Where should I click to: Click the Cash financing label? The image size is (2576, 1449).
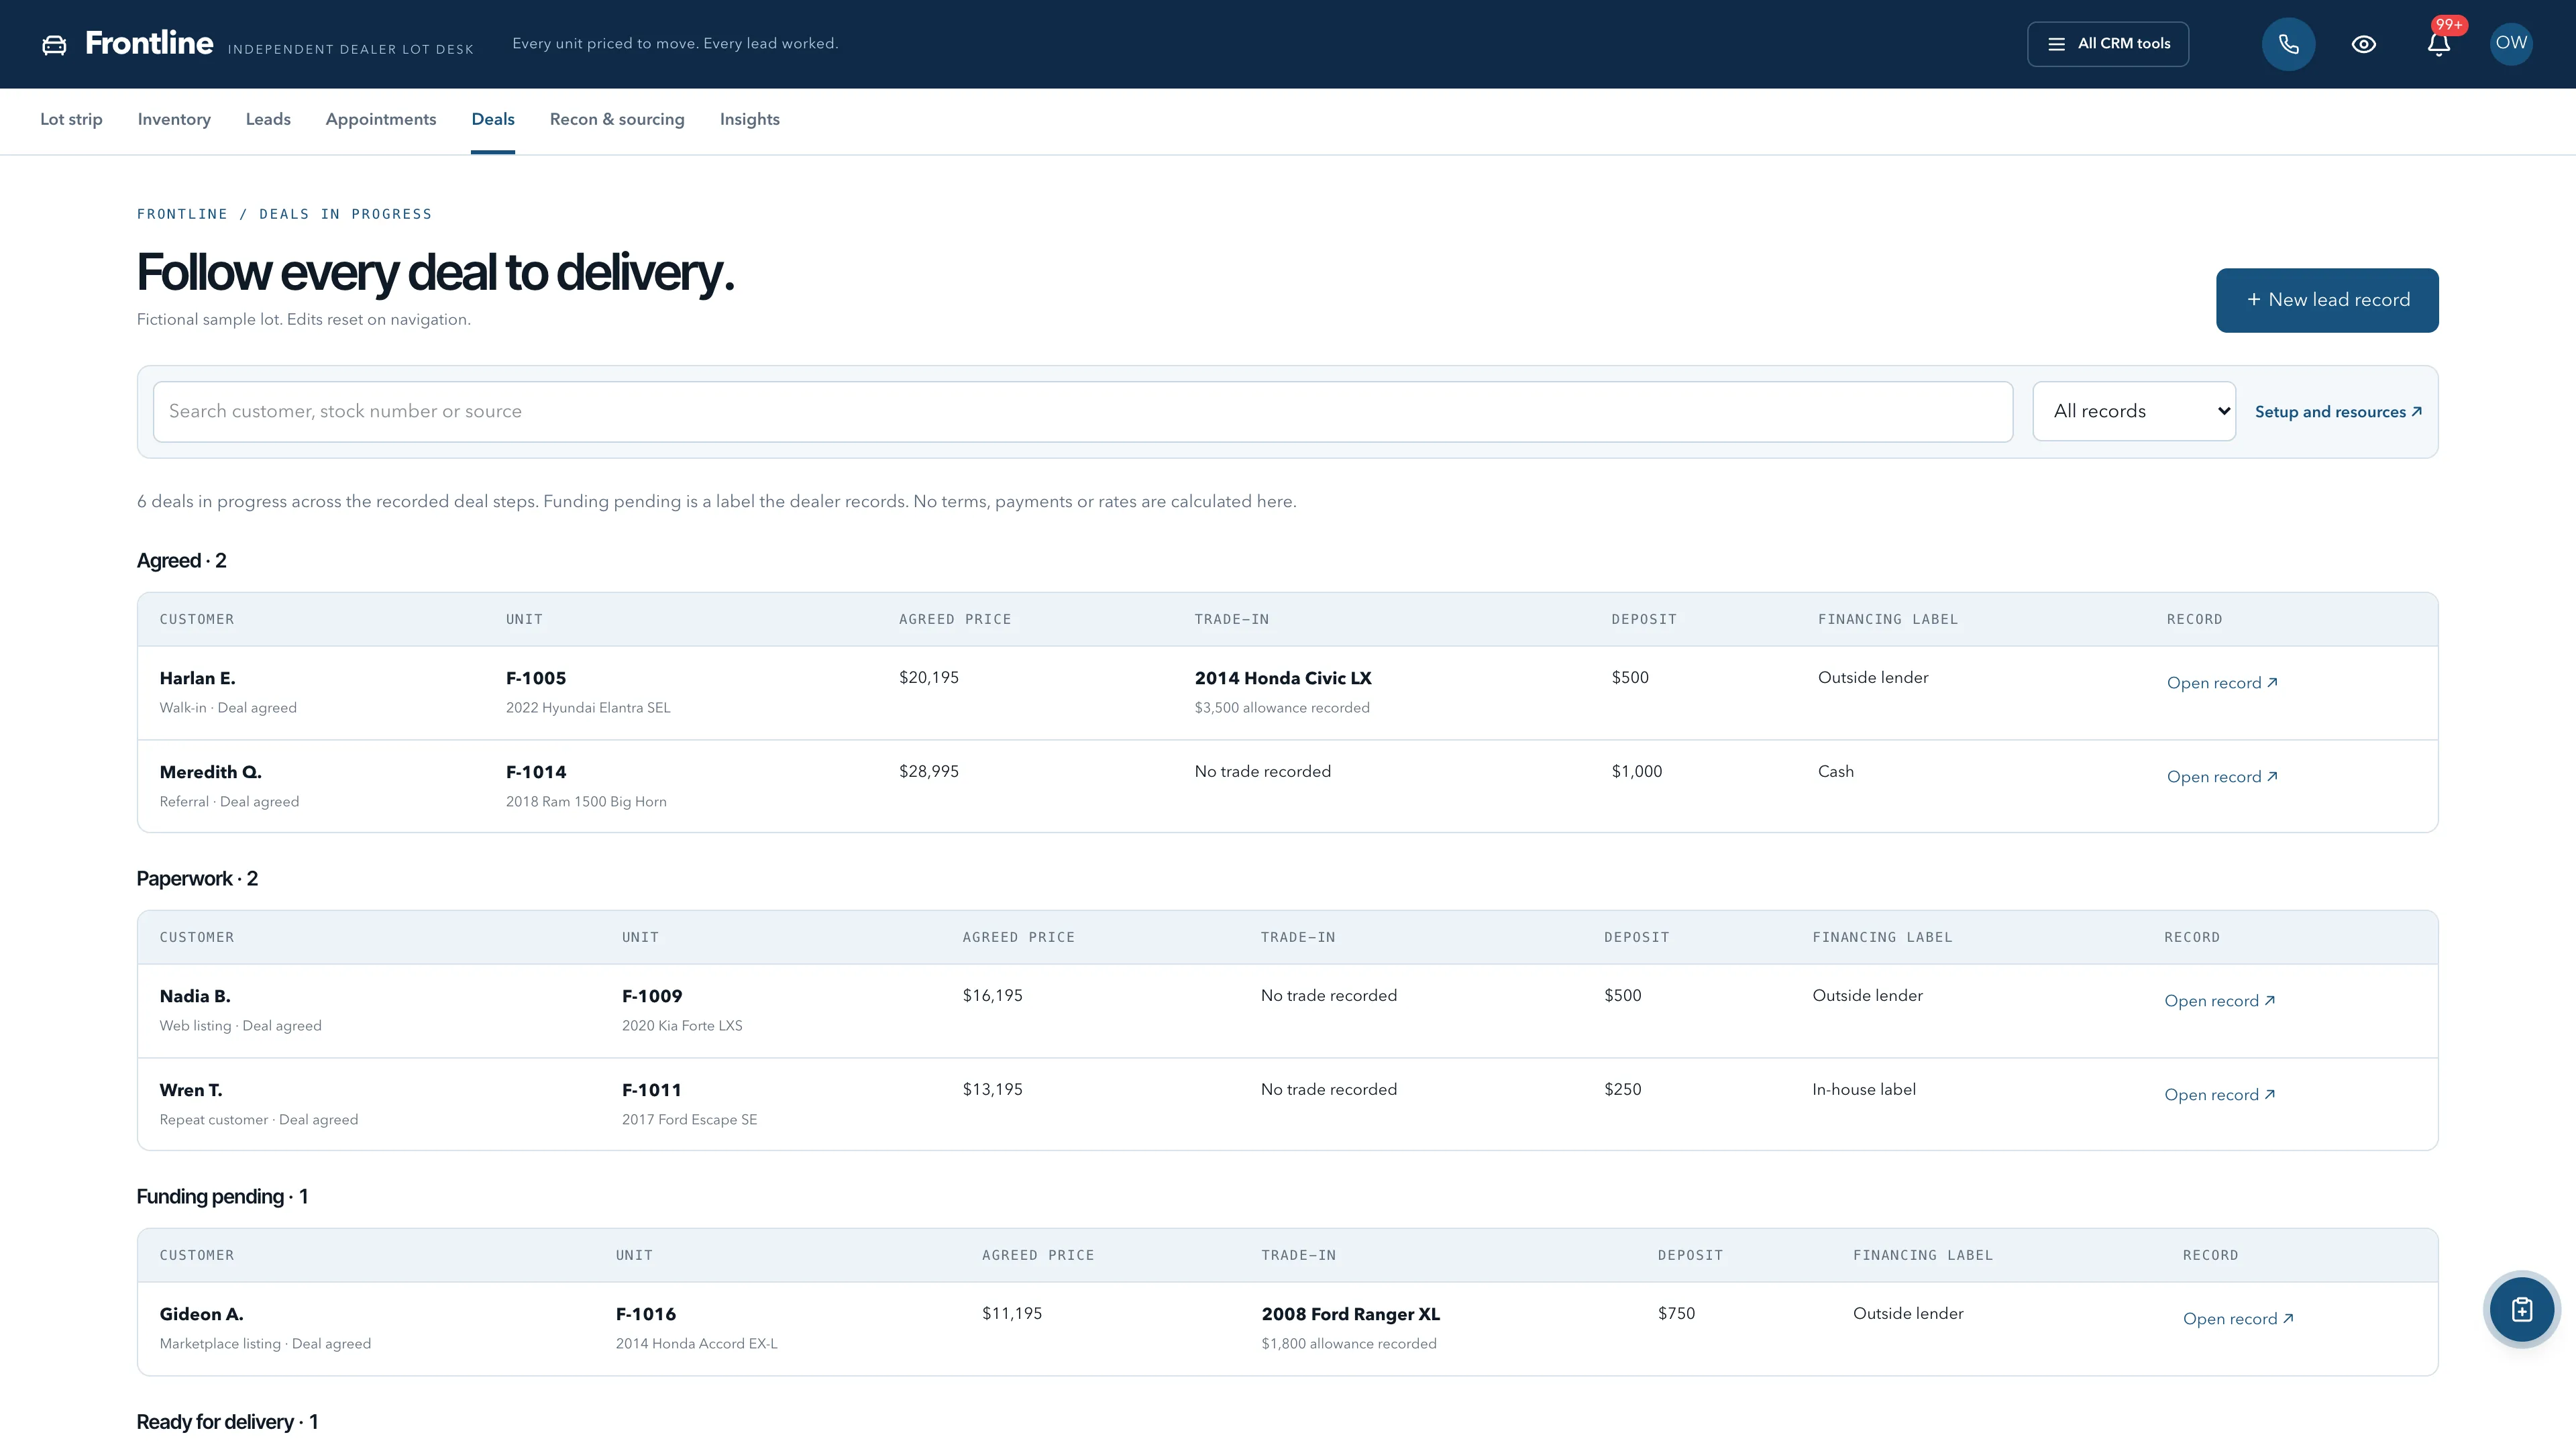pos(1836,772)
